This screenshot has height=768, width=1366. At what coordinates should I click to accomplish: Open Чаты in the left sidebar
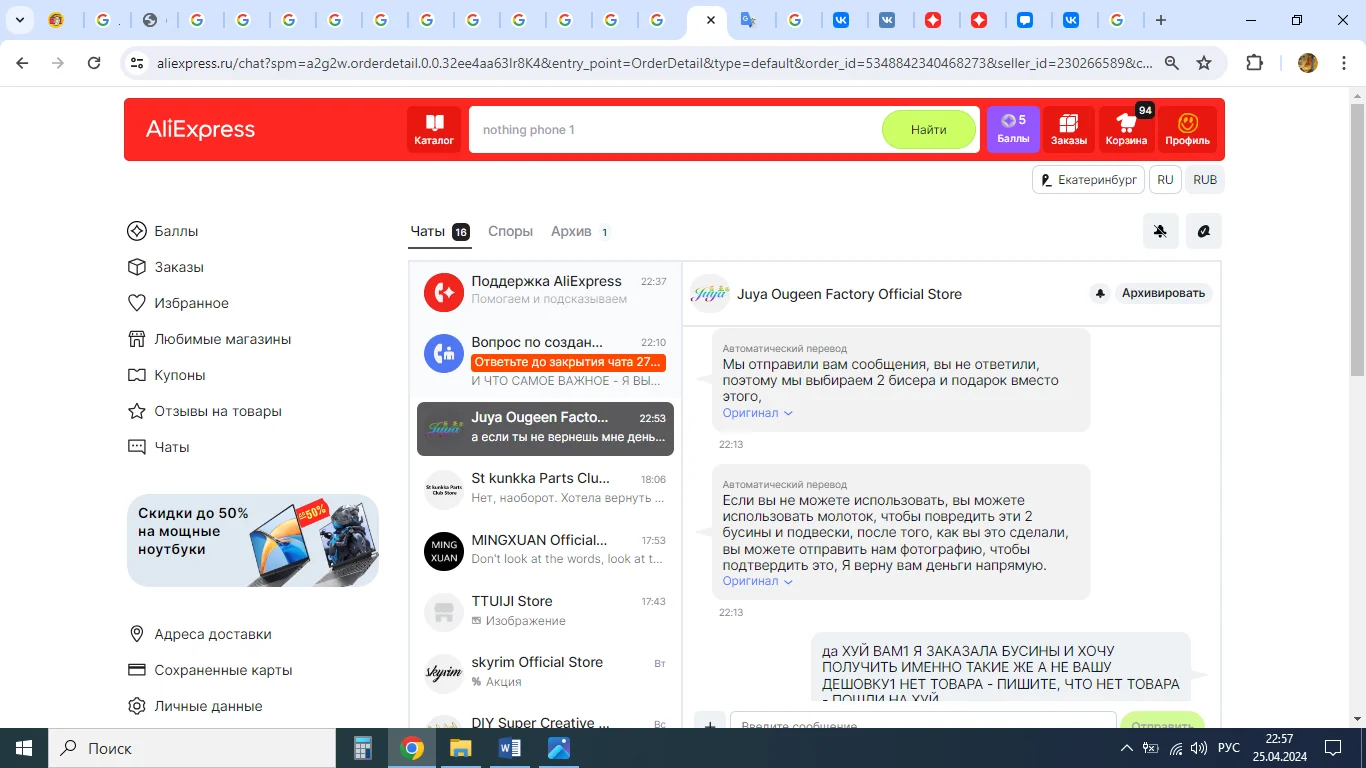[158, 447]
